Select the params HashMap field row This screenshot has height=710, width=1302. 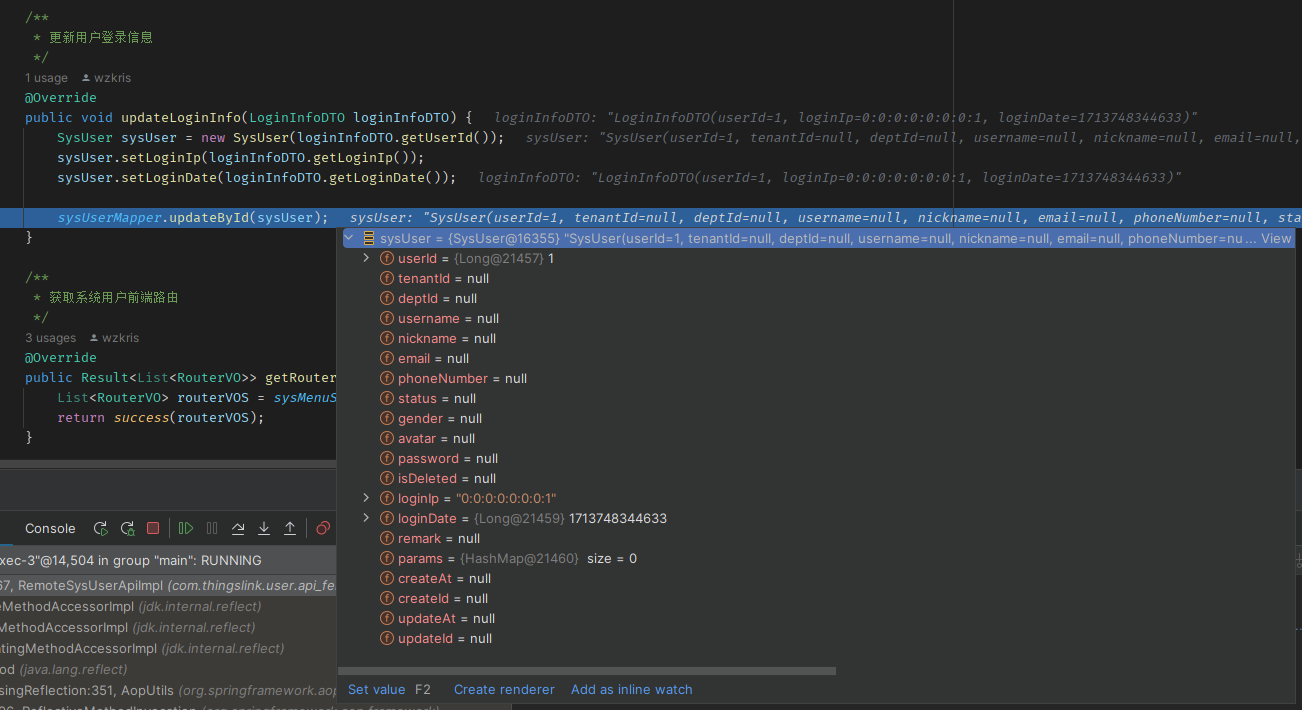(x=510, y=558)
